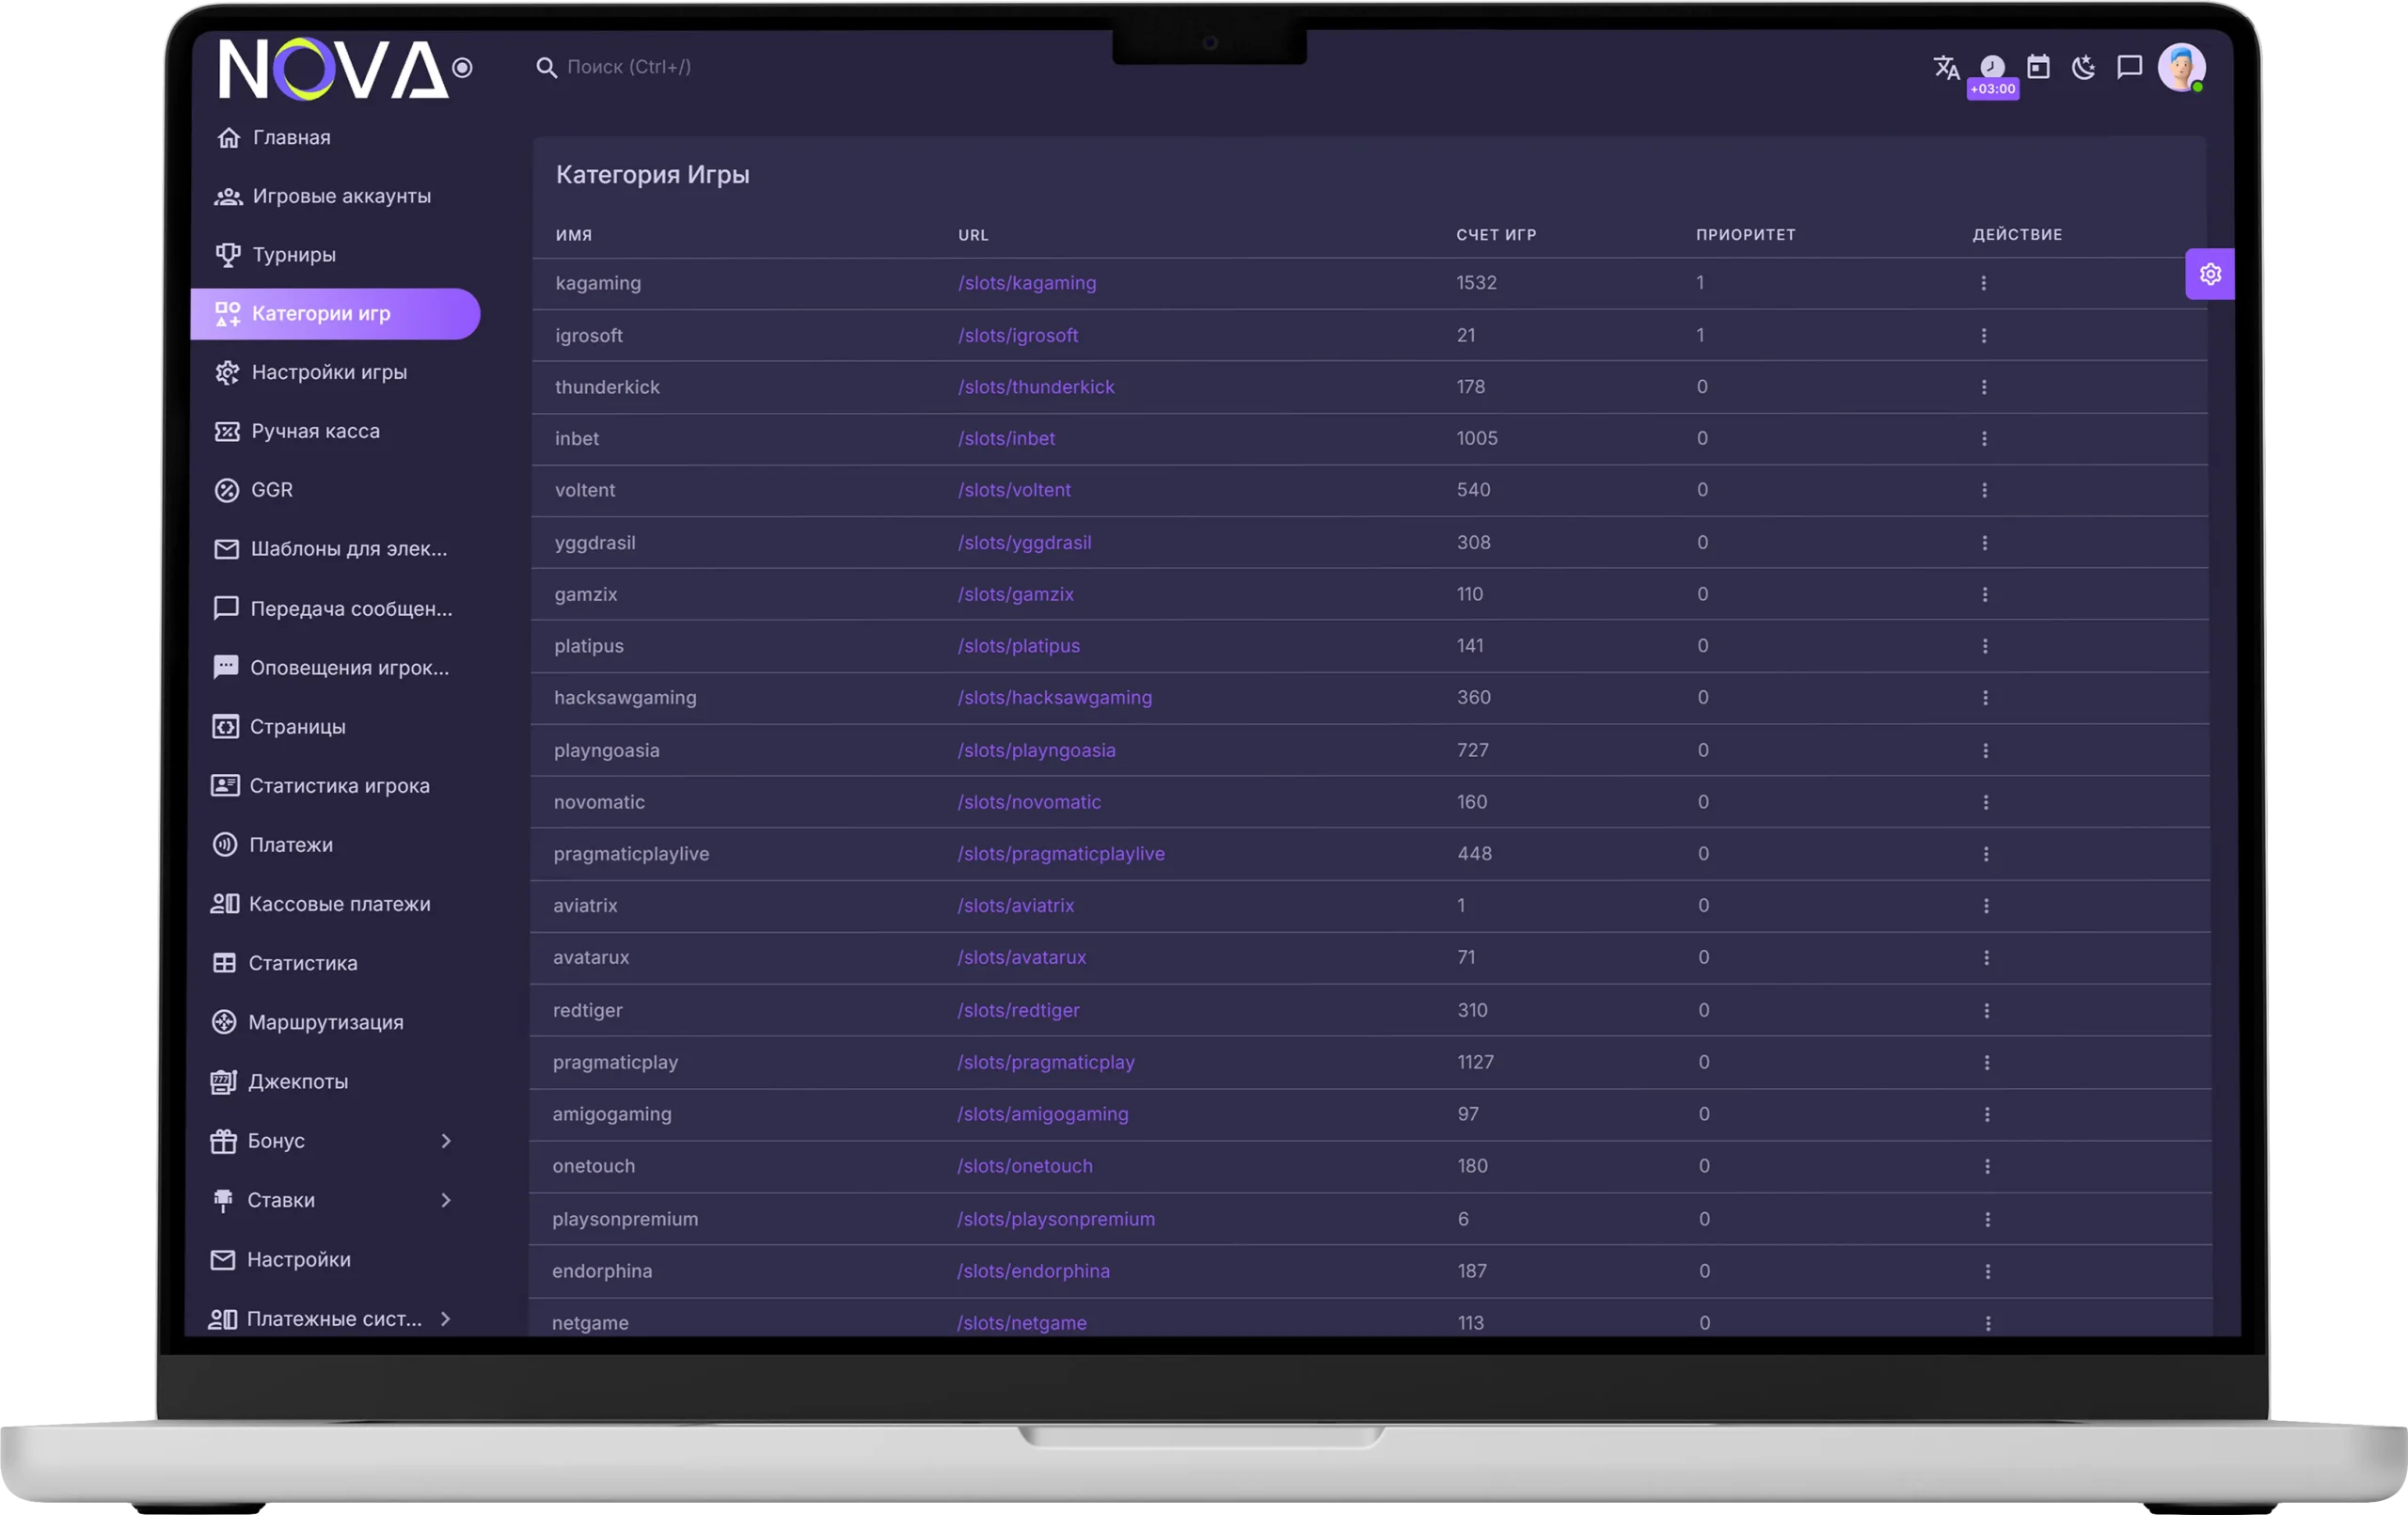Viewport: 2408px width, 1515px height.
Task: Go to Турниры in sidebar
Action: pyautogui.click(x=293, y=255)
